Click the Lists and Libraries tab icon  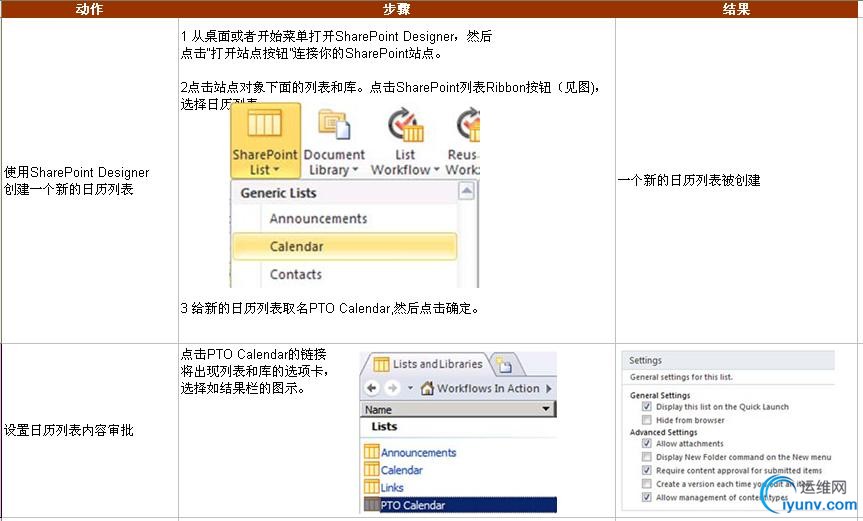coord(381,364)
